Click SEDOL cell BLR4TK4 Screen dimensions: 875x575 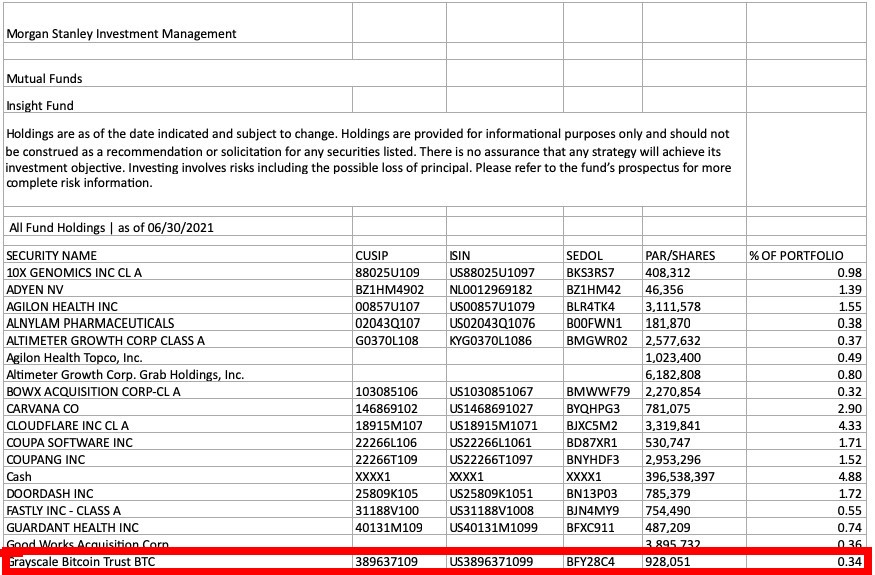point(603,306)
